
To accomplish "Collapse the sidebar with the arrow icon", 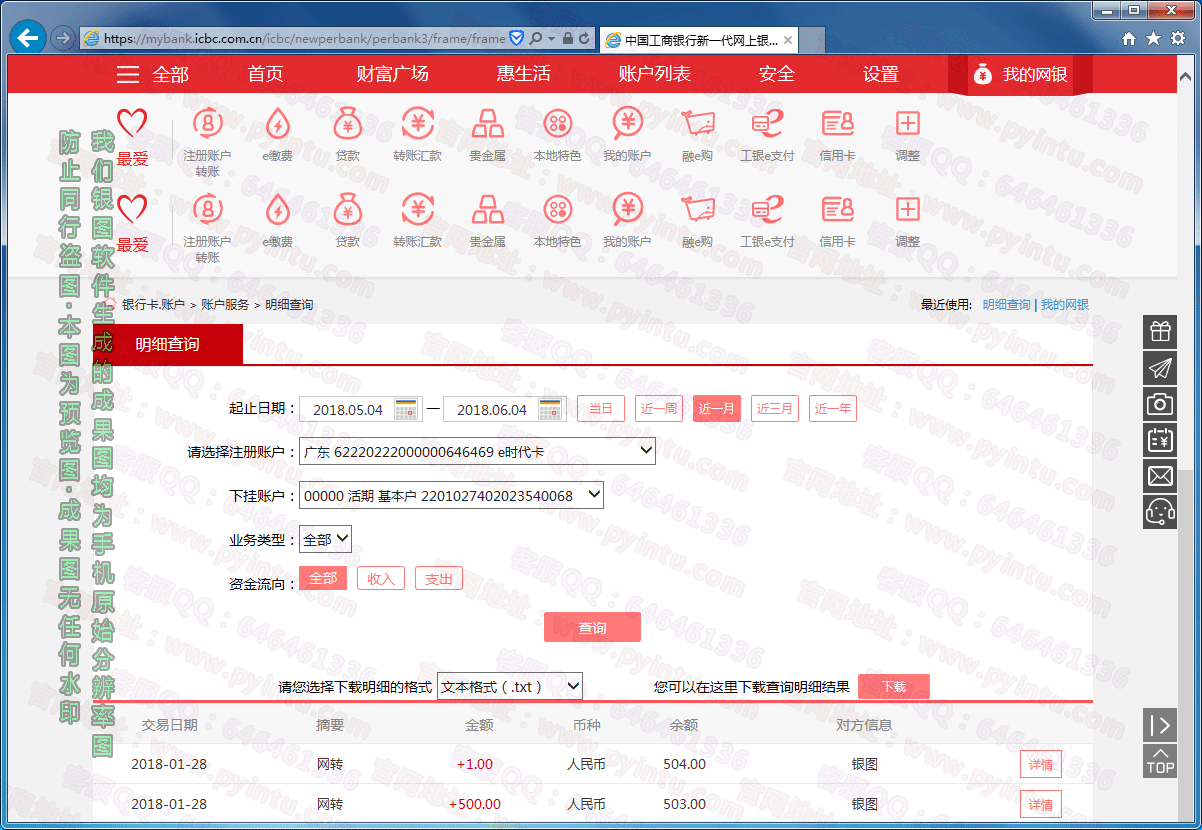I will click(1160, 725).
